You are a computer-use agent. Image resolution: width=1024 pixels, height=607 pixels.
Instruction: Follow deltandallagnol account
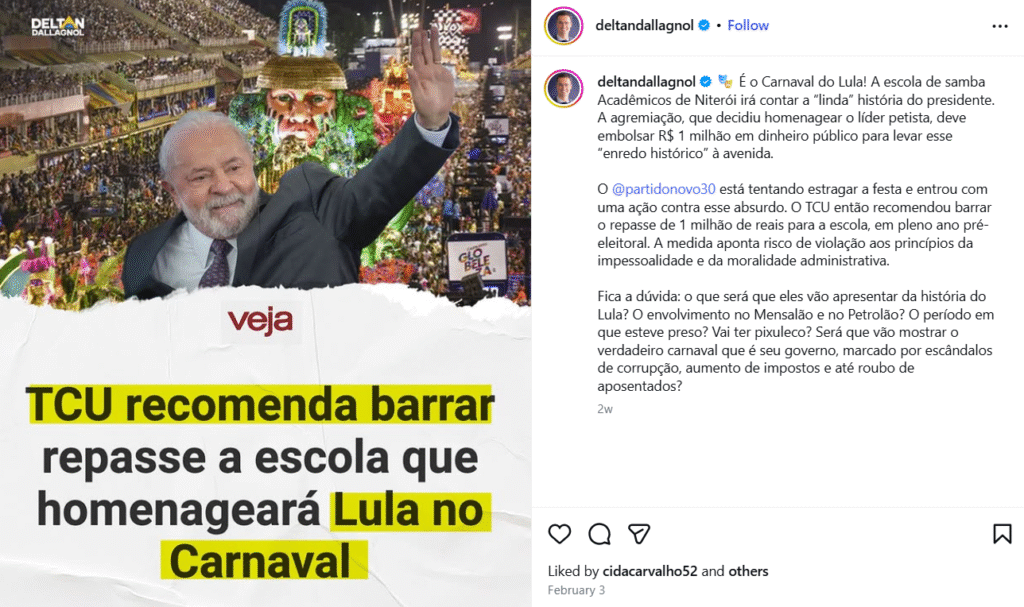pyautogui.click(x=748, y=25)
